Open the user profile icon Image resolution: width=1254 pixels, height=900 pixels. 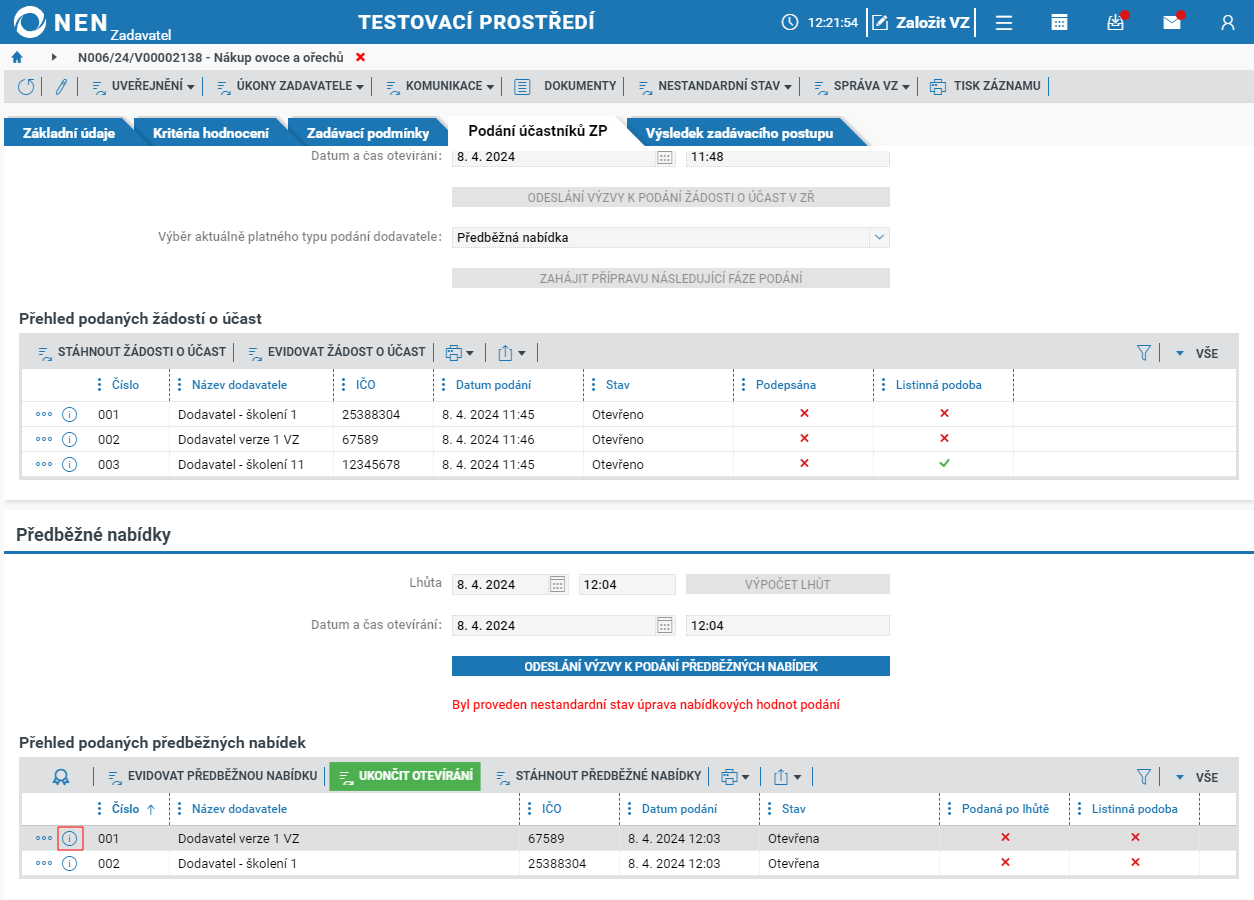tap(1228, 22)
